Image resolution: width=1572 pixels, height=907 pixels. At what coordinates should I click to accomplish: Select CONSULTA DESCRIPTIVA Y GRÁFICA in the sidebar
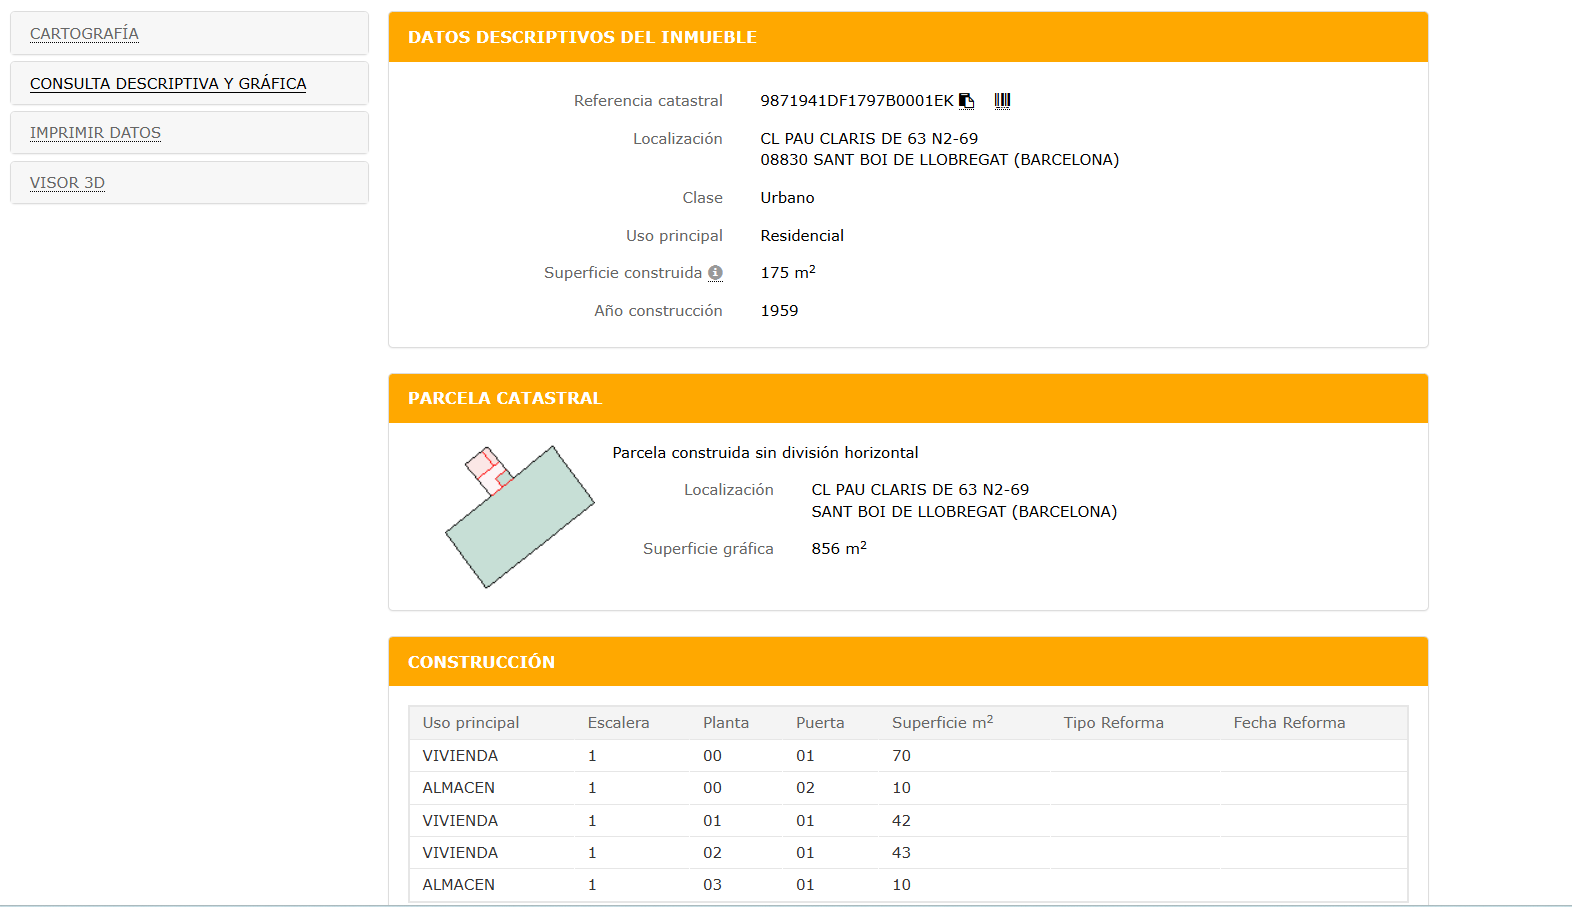[x=168, y=84]
